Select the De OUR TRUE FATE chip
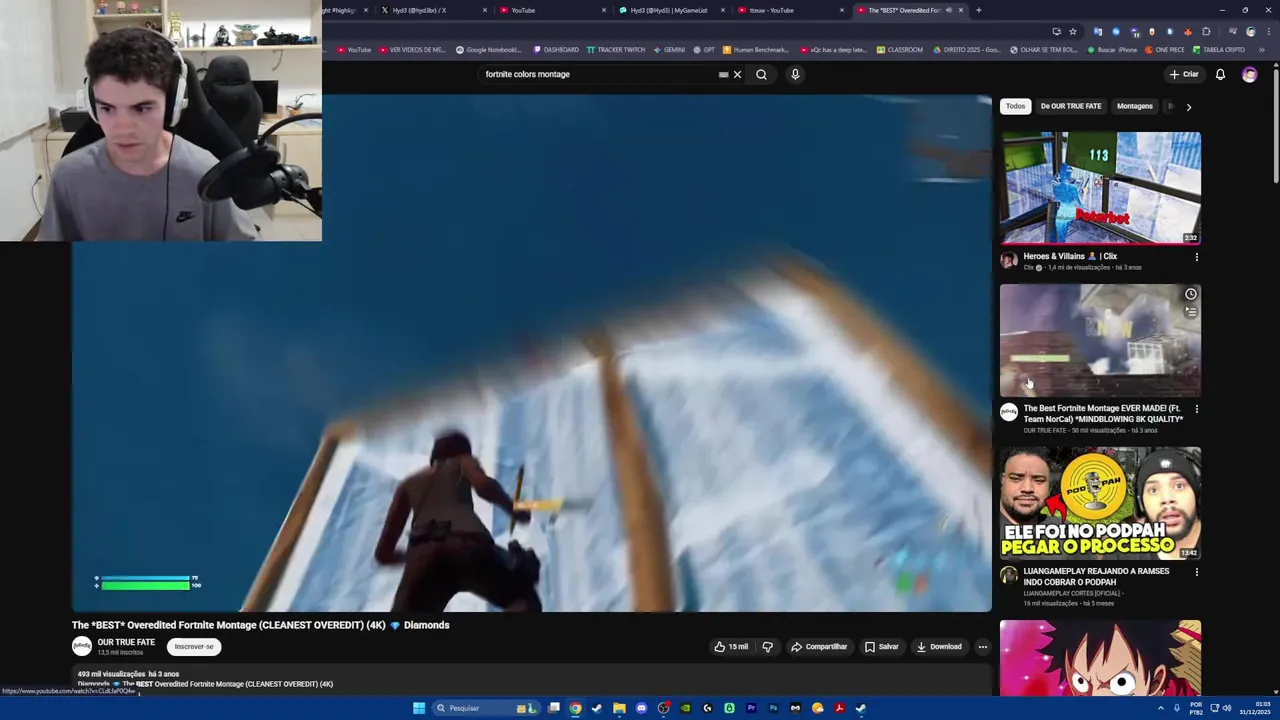This screenshot has height=720, width=1280. pos(1071,106)
